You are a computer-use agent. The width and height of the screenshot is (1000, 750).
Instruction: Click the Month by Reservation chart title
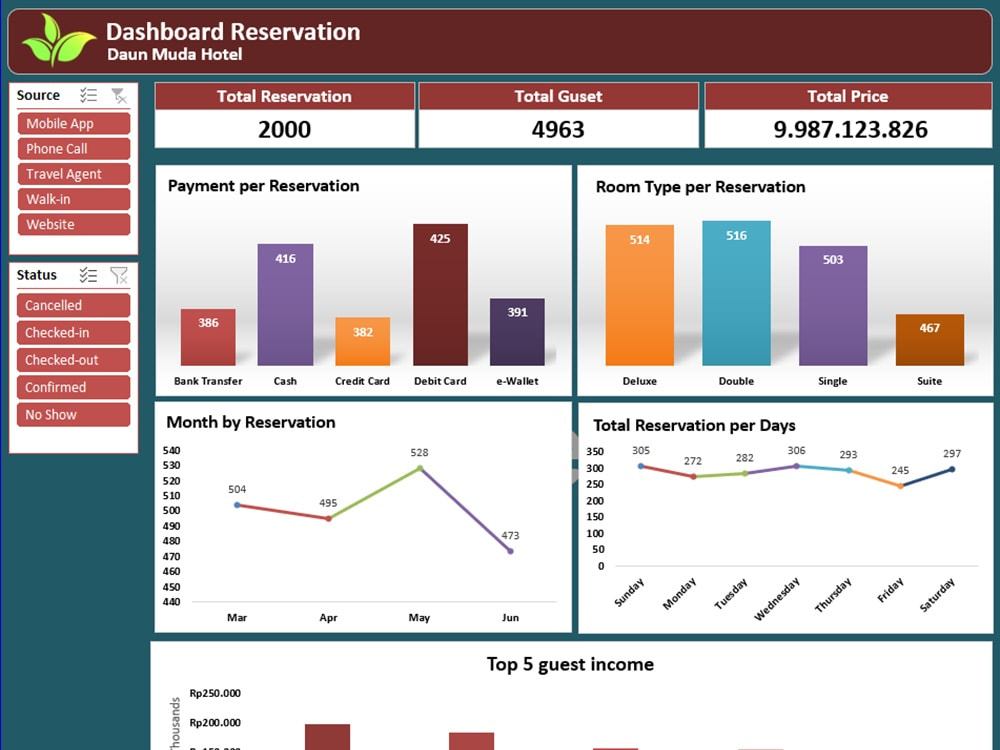click(x=251, y=422)
